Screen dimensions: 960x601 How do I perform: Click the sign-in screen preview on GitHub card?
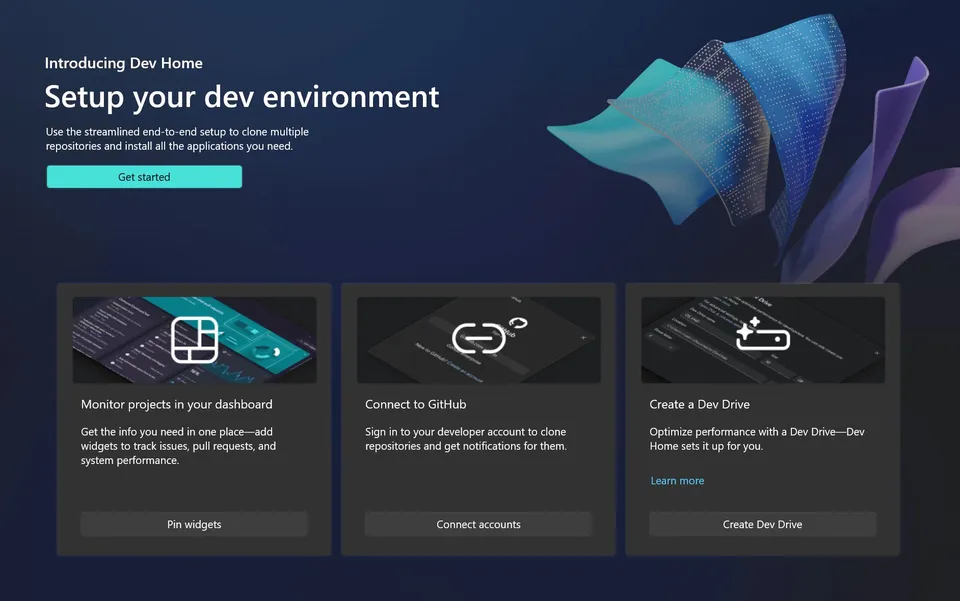pyautogui.click(x=478, y=339)
